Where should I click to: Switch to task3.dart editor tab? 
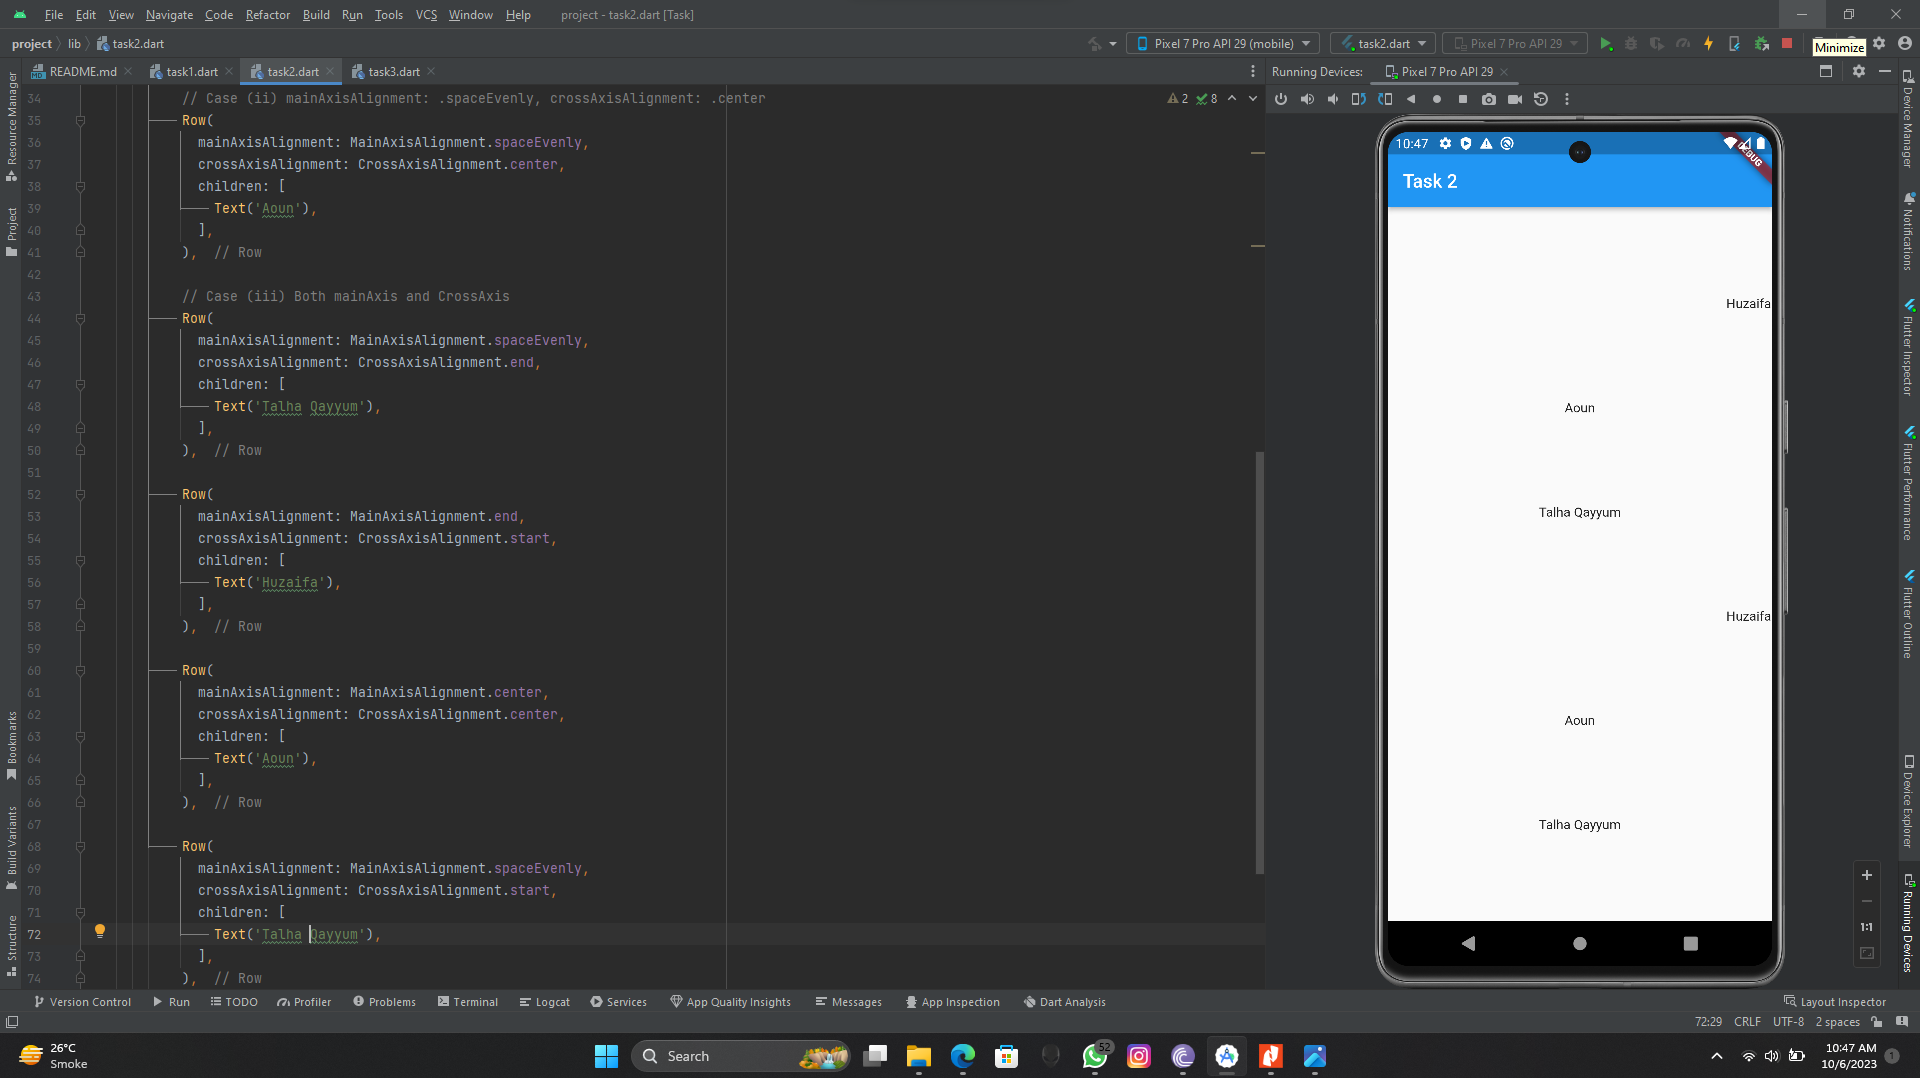(x=393, y=71)
